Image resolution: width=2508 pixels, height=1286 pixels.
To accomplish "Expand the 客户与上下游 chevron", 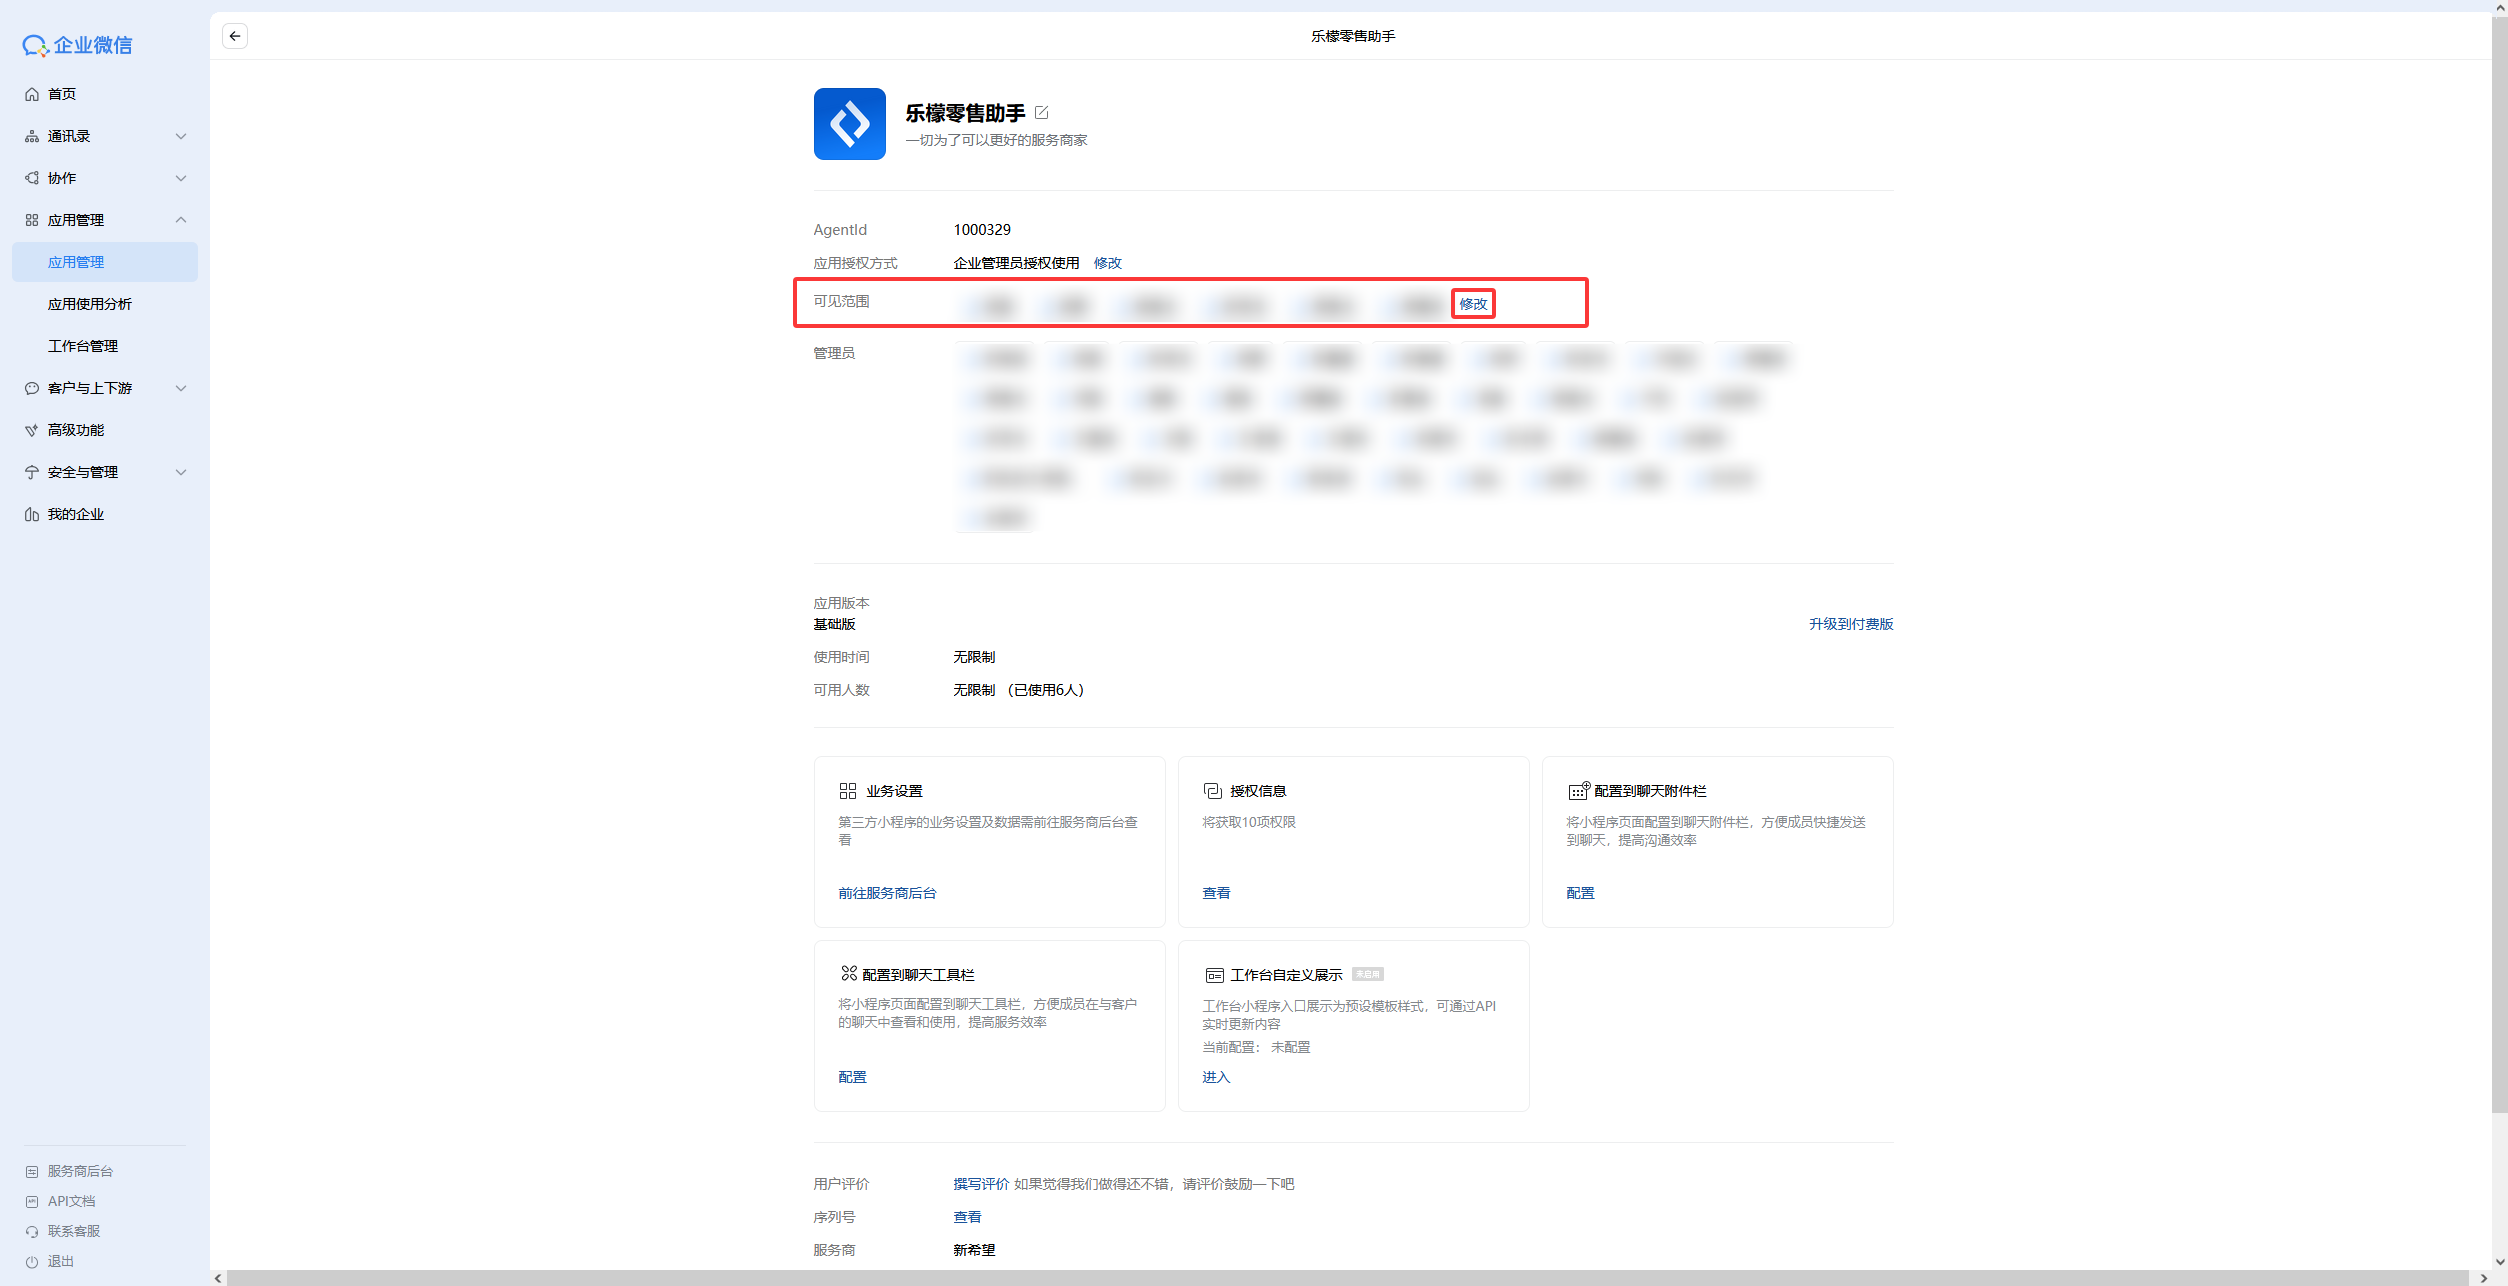I will (181, 388).
